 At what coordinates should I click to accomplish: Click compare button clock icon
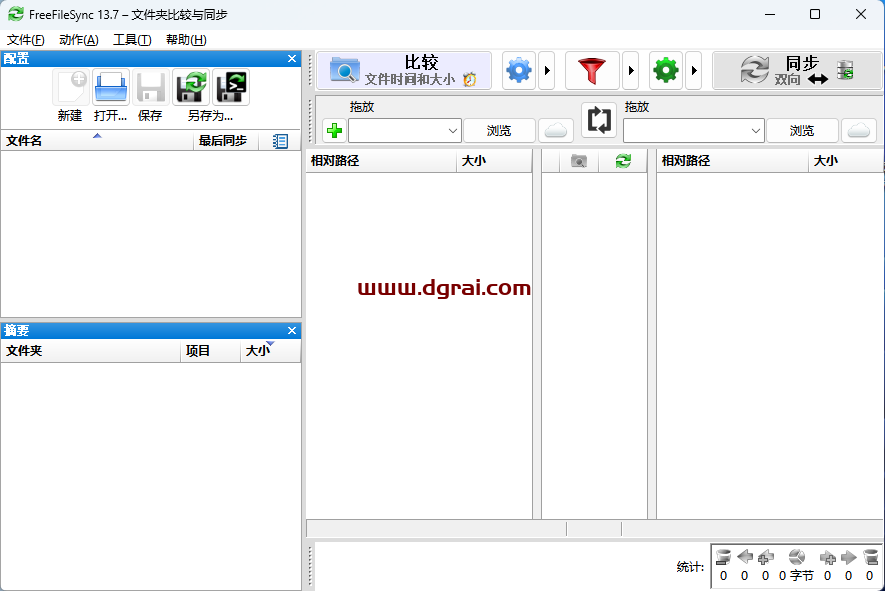(x=470, y=80)
